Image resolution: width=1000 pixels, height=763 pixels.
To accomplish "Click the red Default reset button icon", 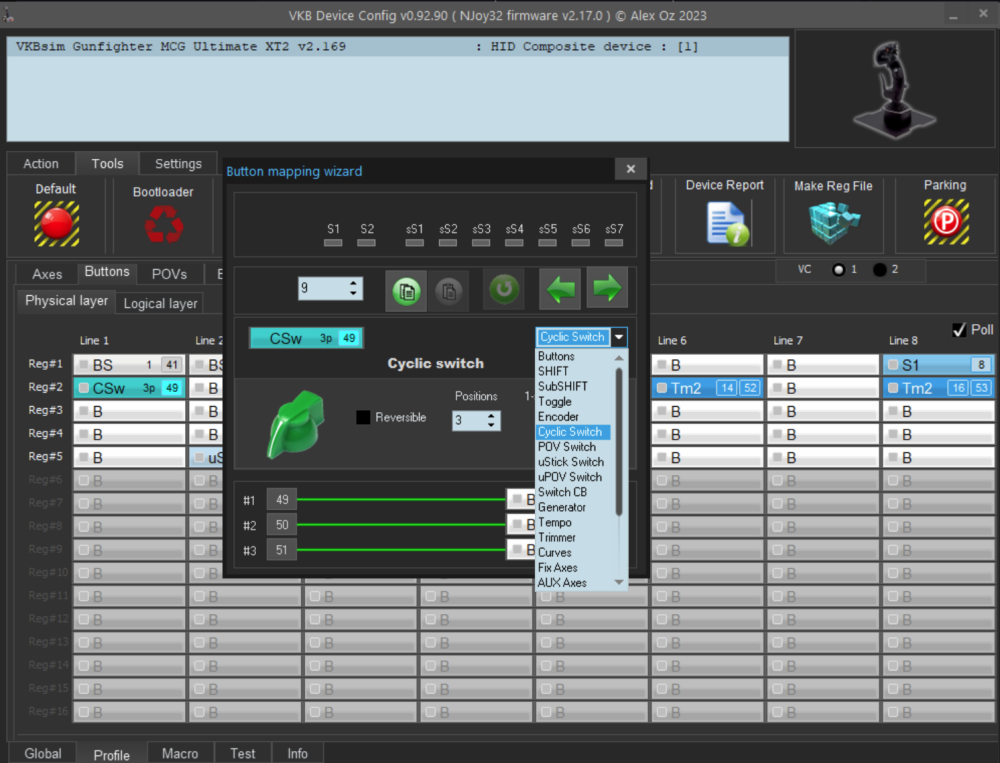I will (x=56, y=223).
